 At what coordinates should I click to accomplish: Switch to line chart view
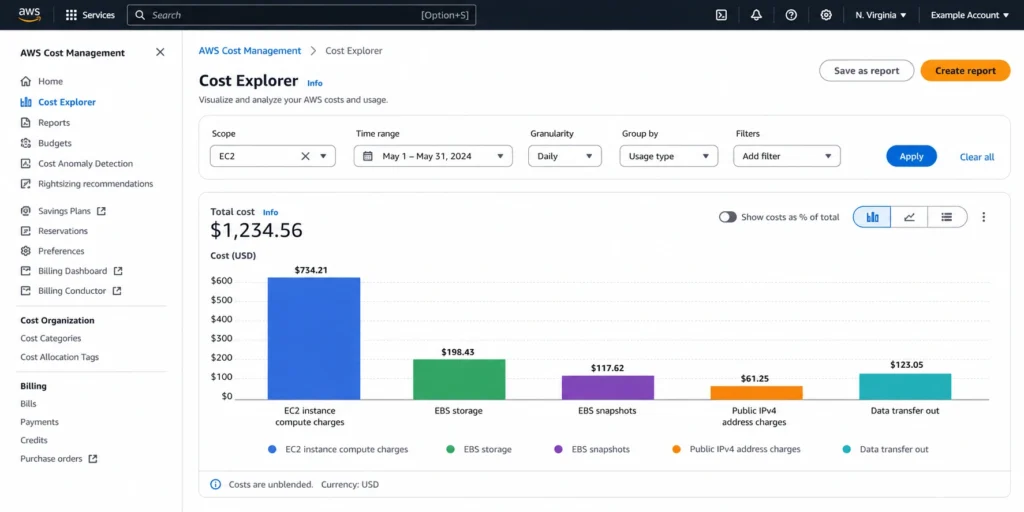(909, 217)
